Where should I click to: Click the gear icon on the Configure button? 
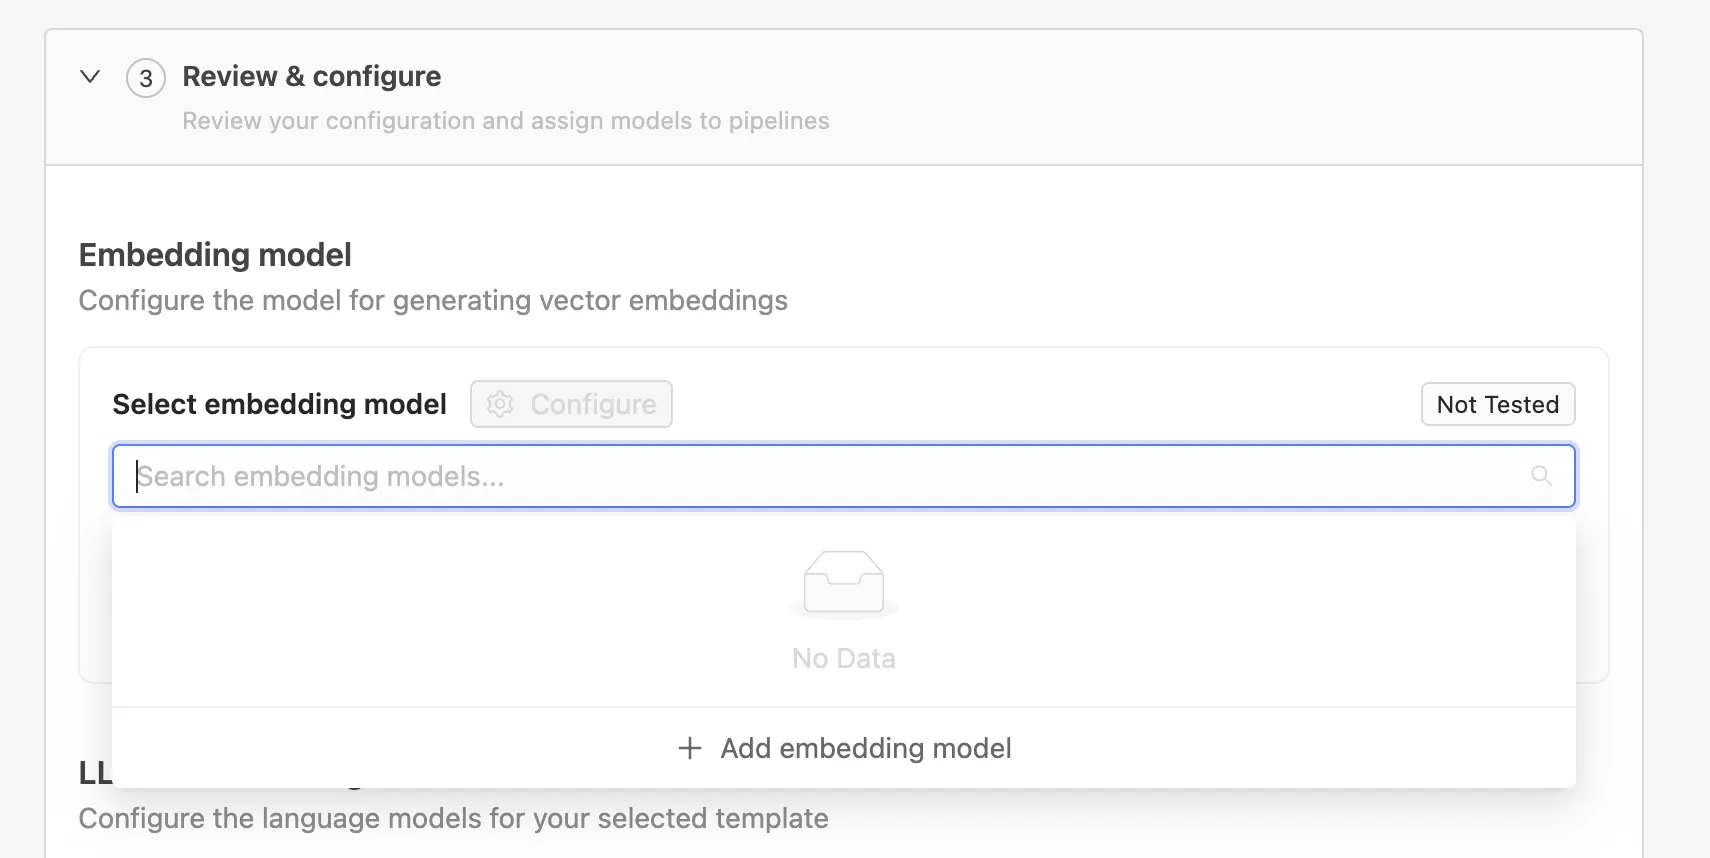click(x=499, y=404)
